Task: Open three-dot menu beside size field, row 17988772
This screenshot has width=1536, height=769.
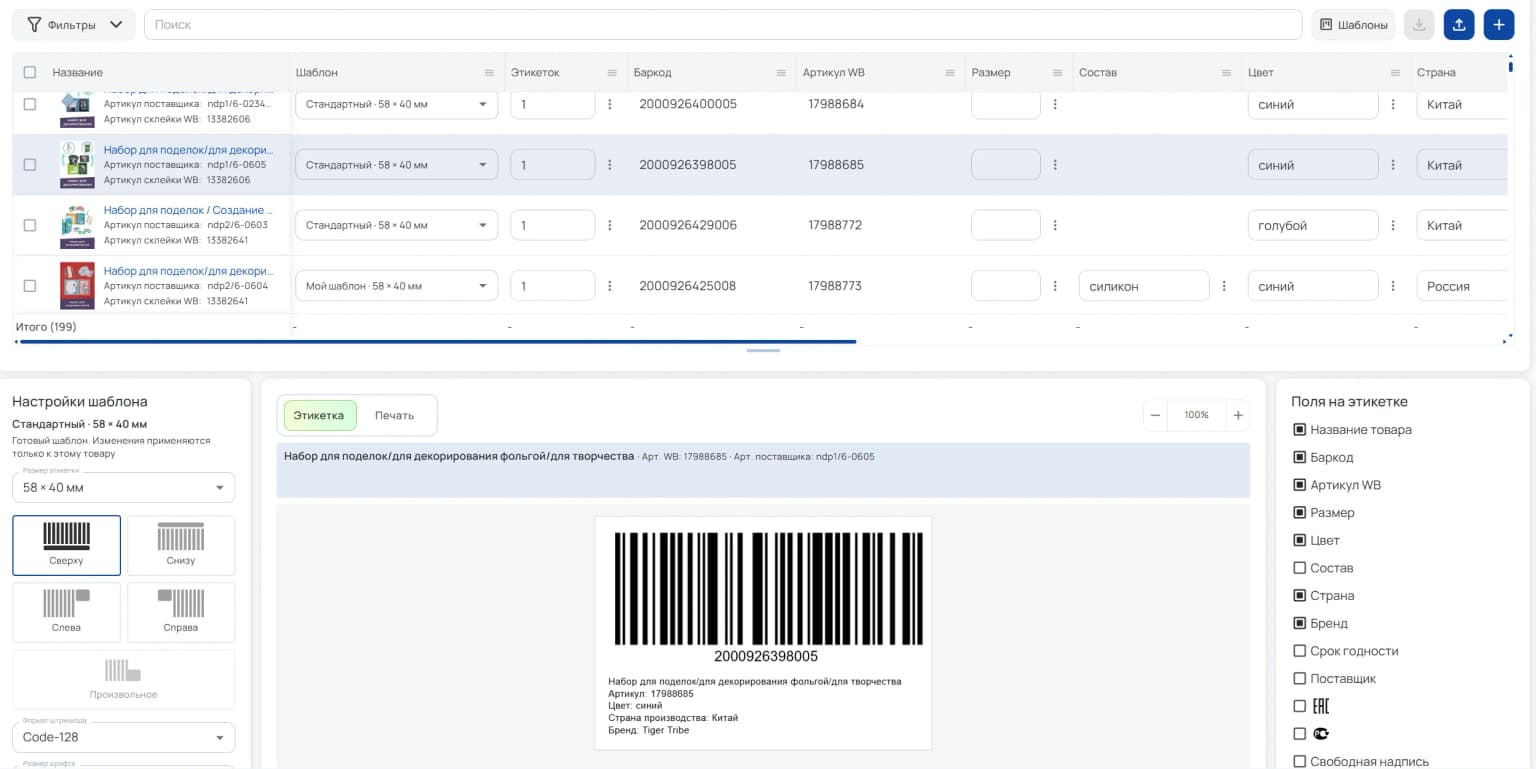Action: click(x=1055, y=225)
